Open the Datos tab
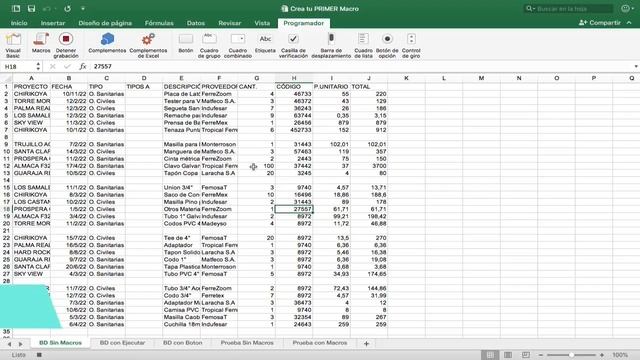This screenshot has width=640, height=360. (196, 23)
